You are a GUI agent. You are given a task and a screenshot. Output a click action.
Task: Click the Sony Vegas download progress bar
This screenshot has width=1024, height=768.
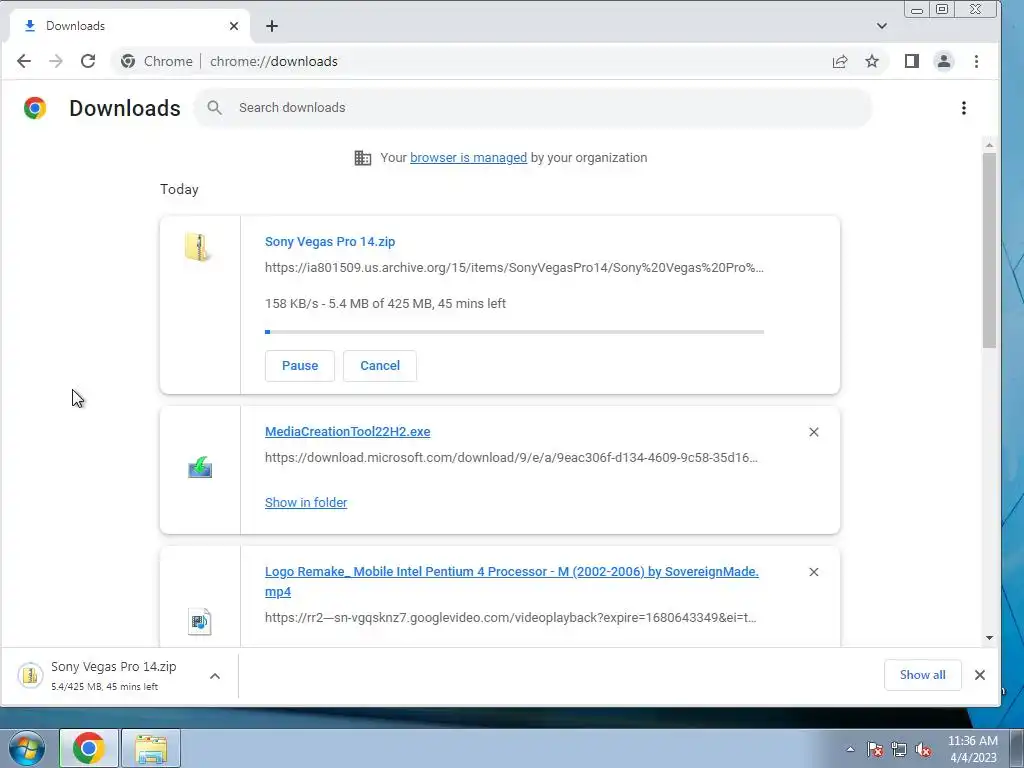(515, 332)
